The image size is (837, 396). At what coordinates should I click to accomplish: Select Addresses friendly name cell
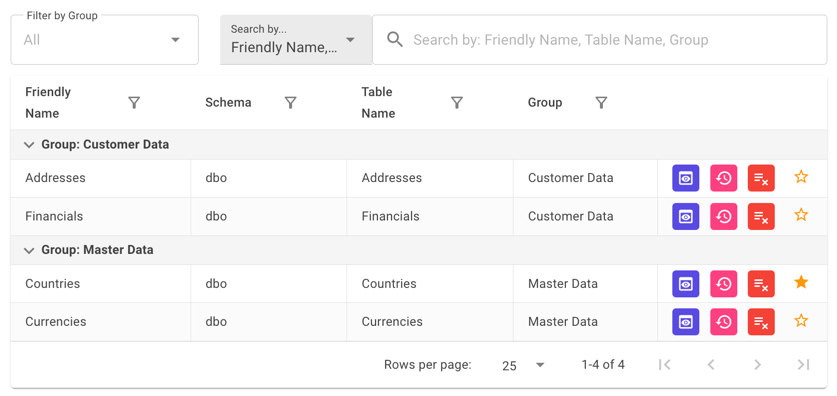101,178
